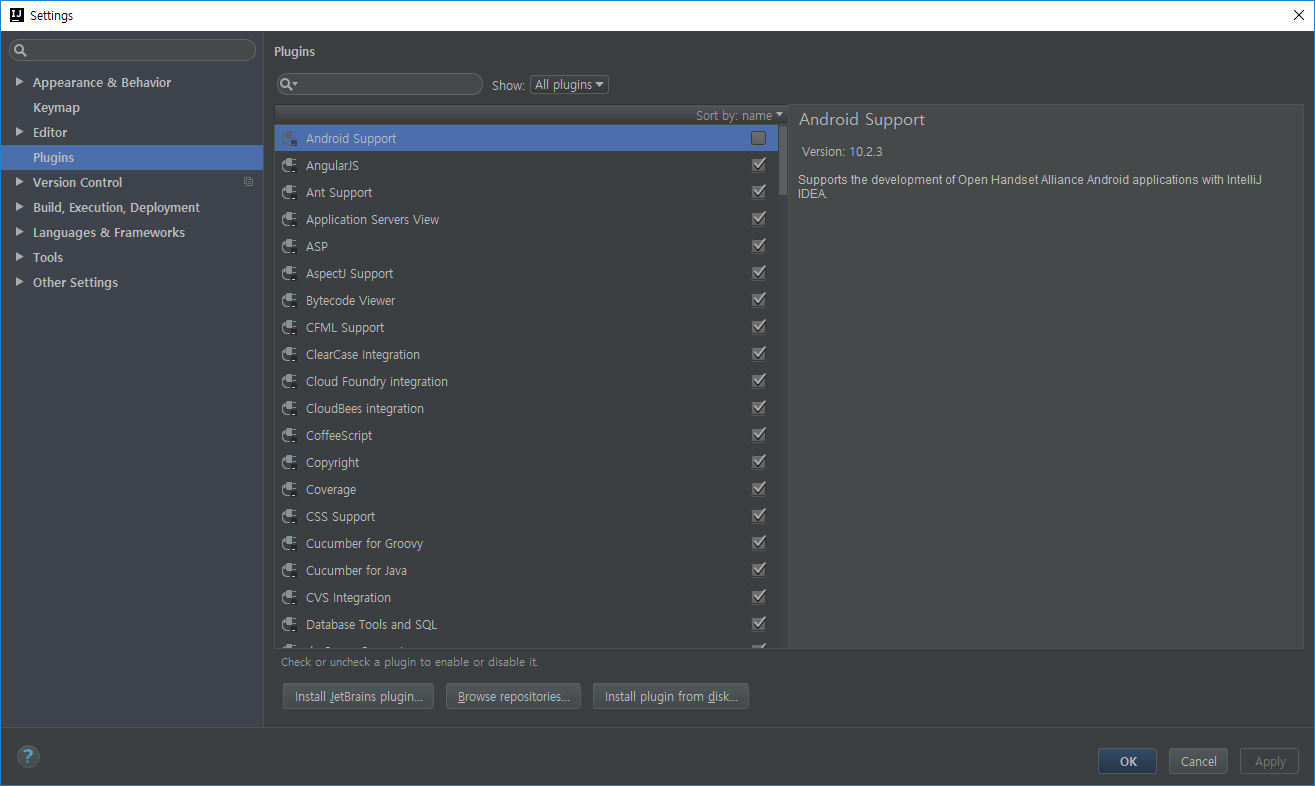Click the CoffeeScript plugin icon
Image resolution: width=1315 pixels, height=786 pixels.
[x=290, y=436]
